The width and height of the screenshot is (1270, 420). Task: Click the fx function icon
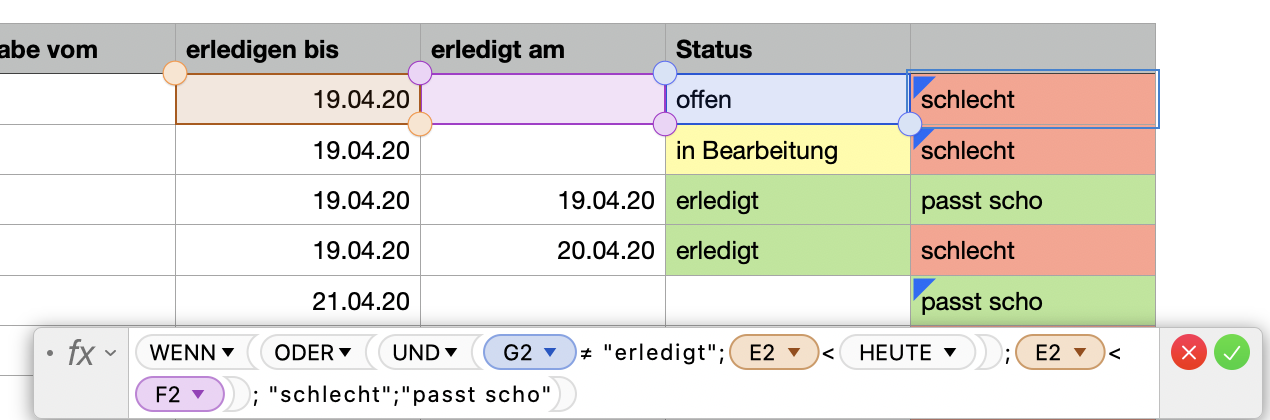(x=80, y=352)
